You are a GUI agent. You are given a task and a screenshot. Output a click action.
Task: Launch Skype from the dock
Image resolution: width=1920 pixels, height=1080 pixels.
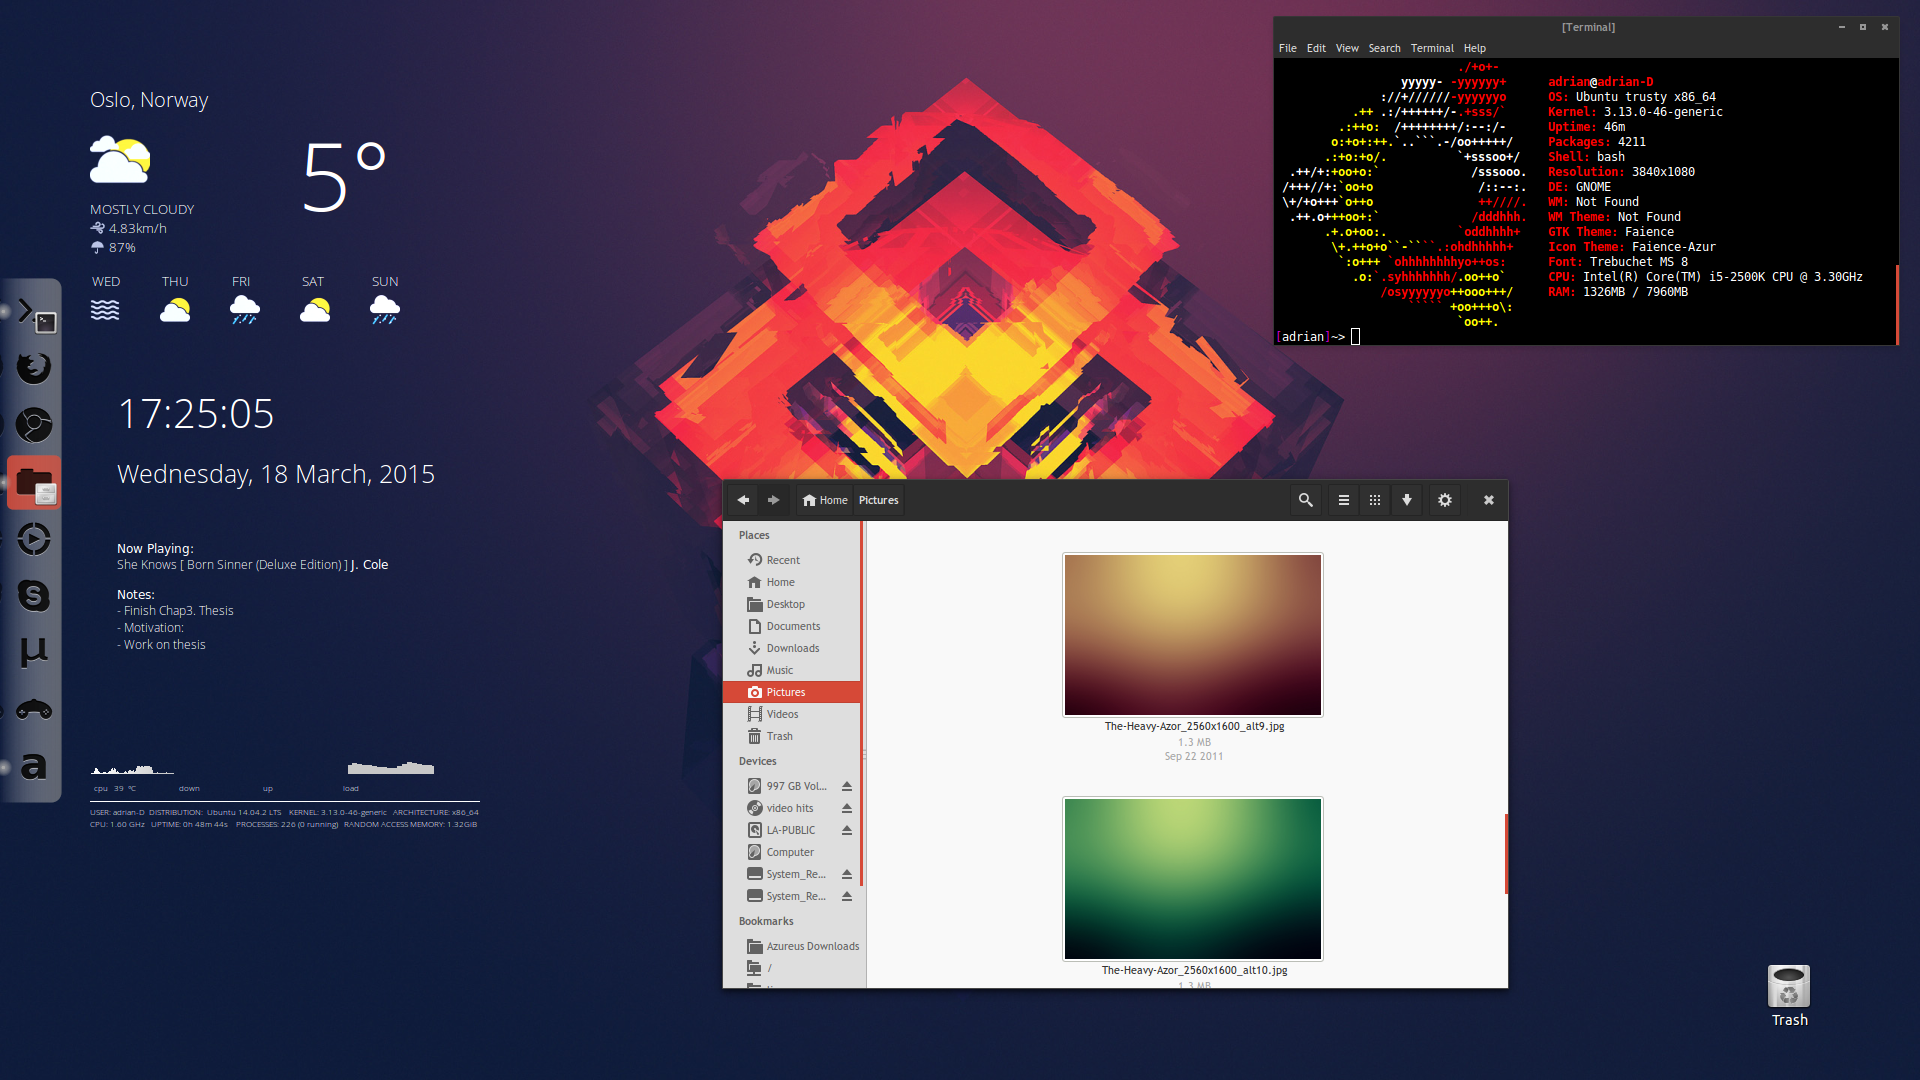(x=34, y=596)
